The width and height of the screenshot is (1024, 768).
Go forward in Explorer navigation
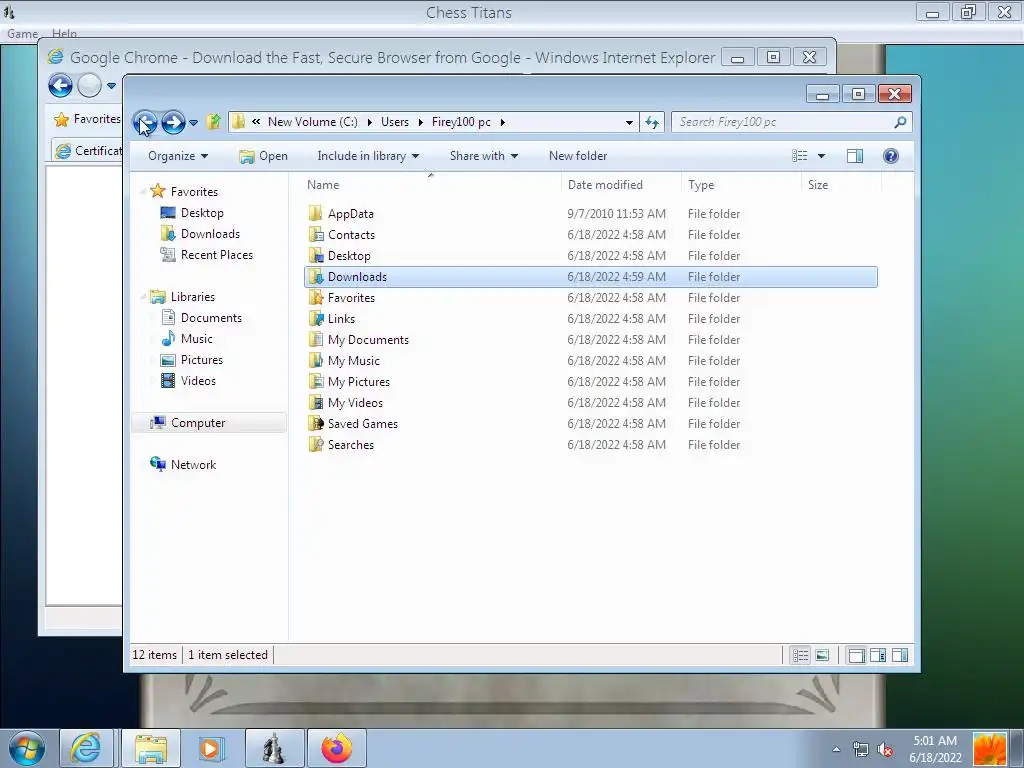(x=173, y=122)
